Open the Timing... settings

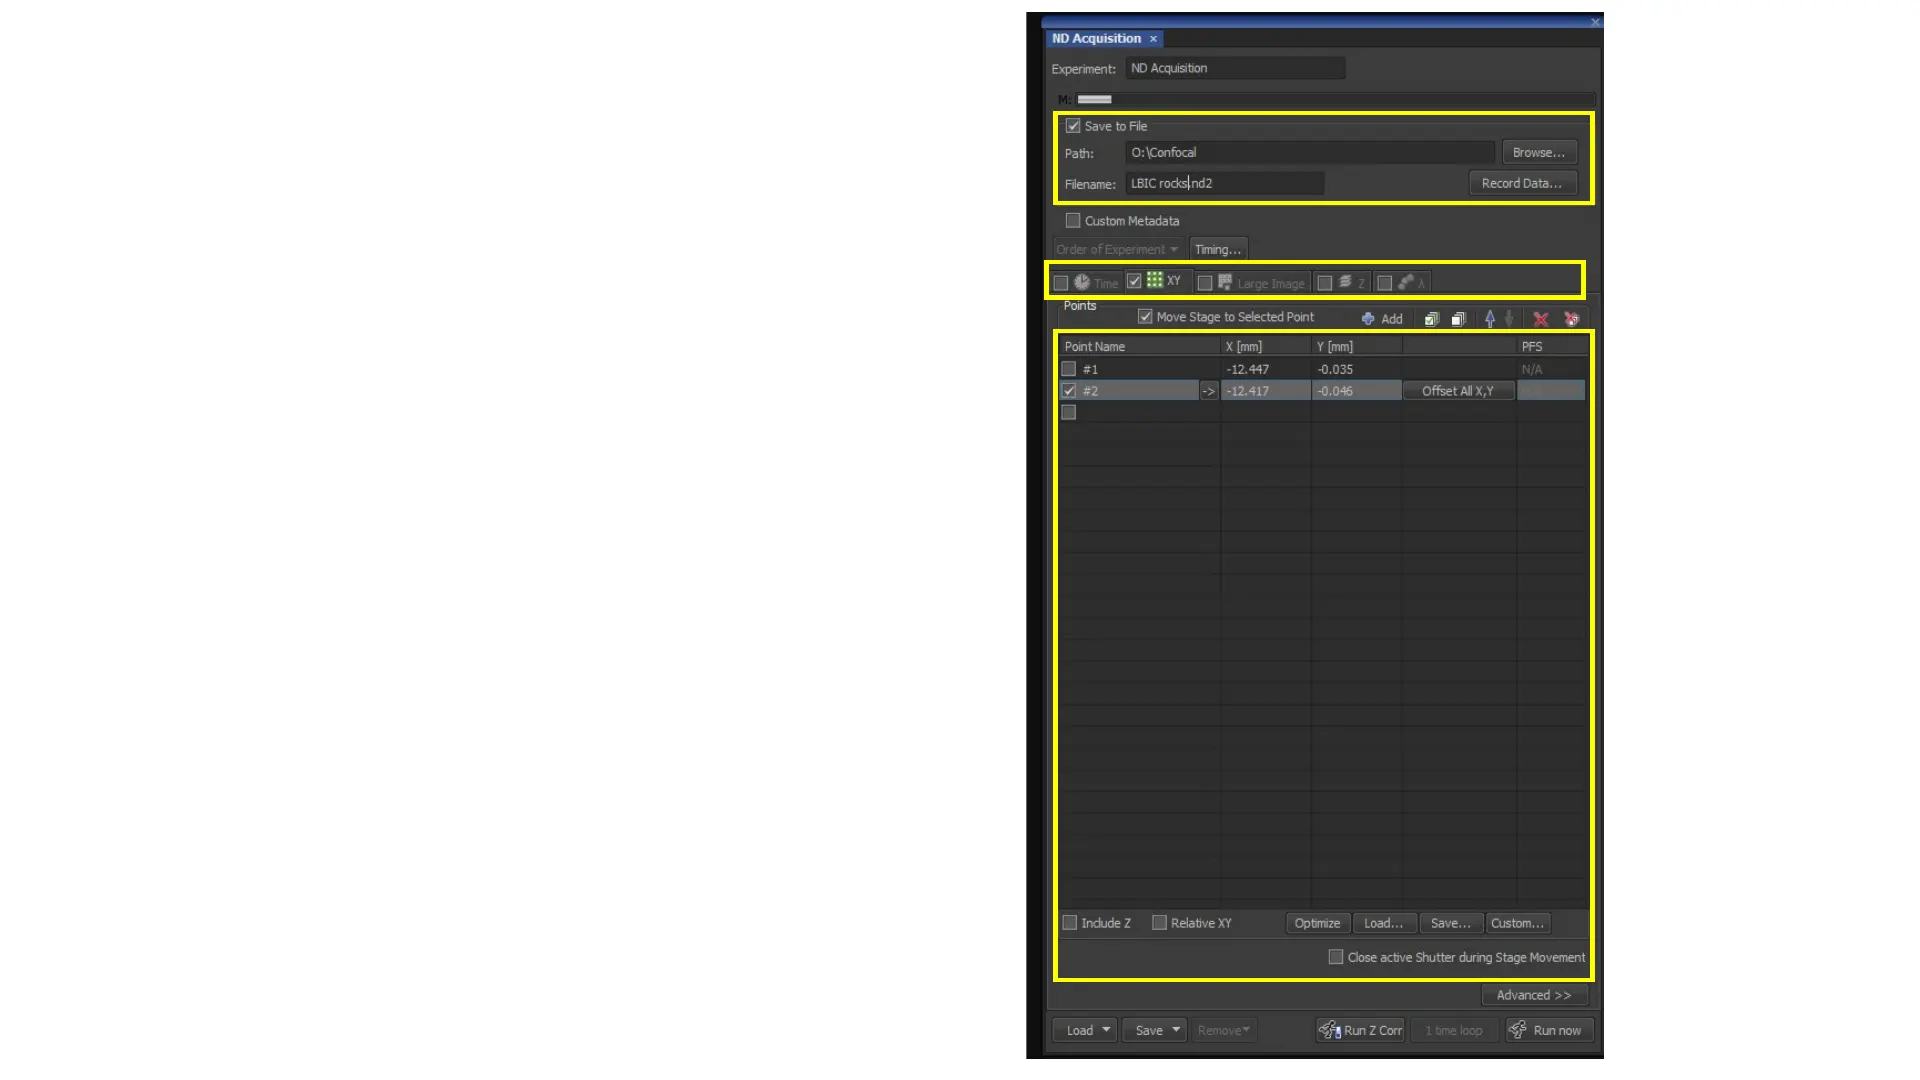1218,249
